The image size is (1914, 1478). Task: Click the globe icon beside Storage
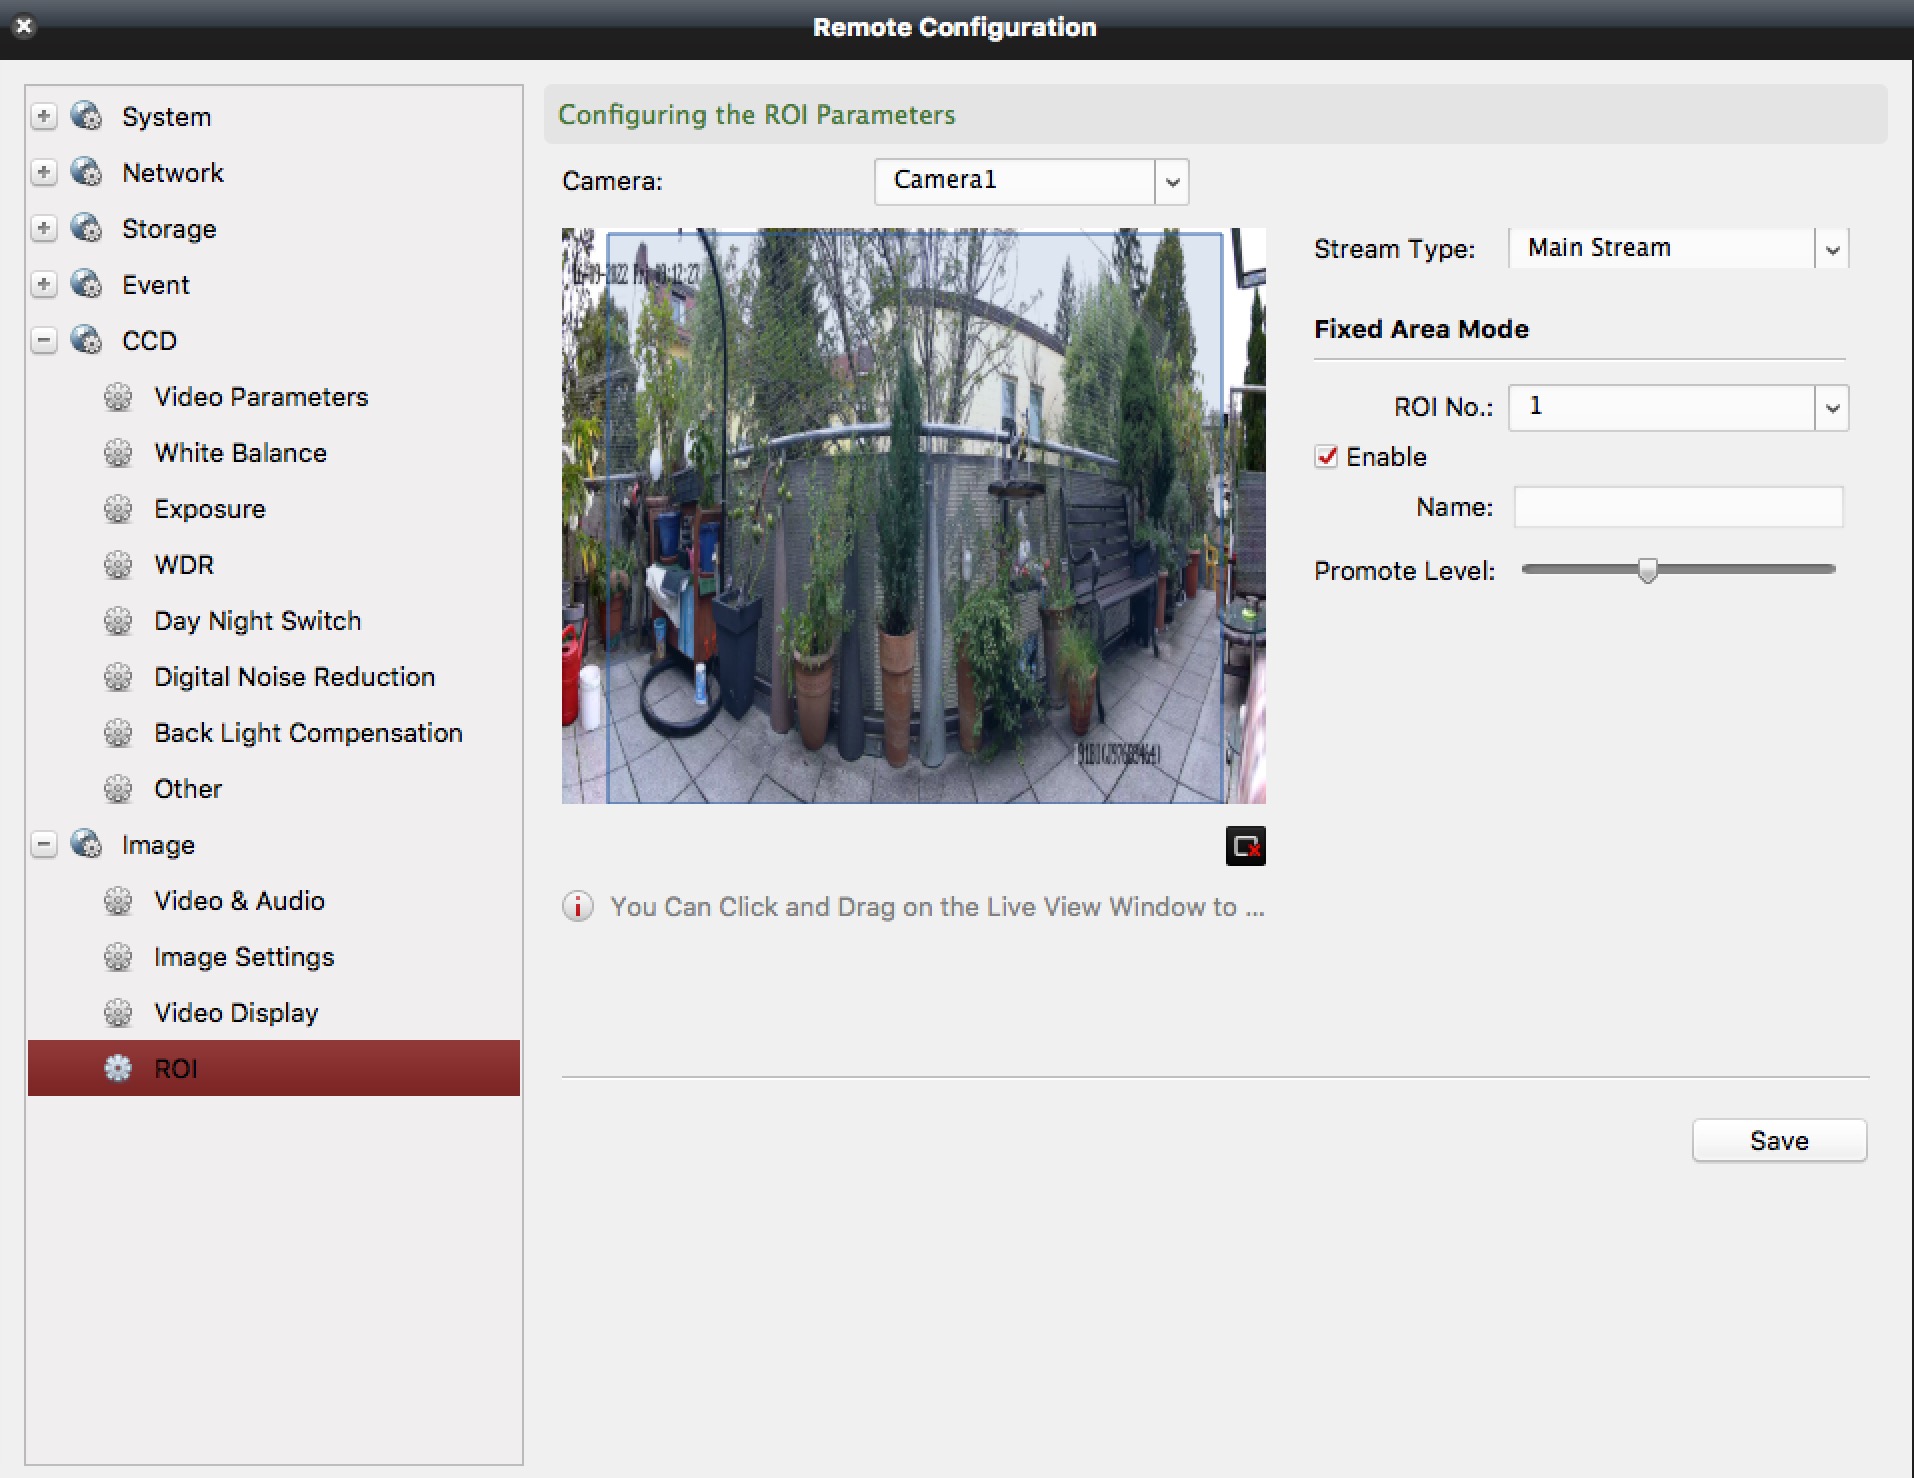point(87,228)
